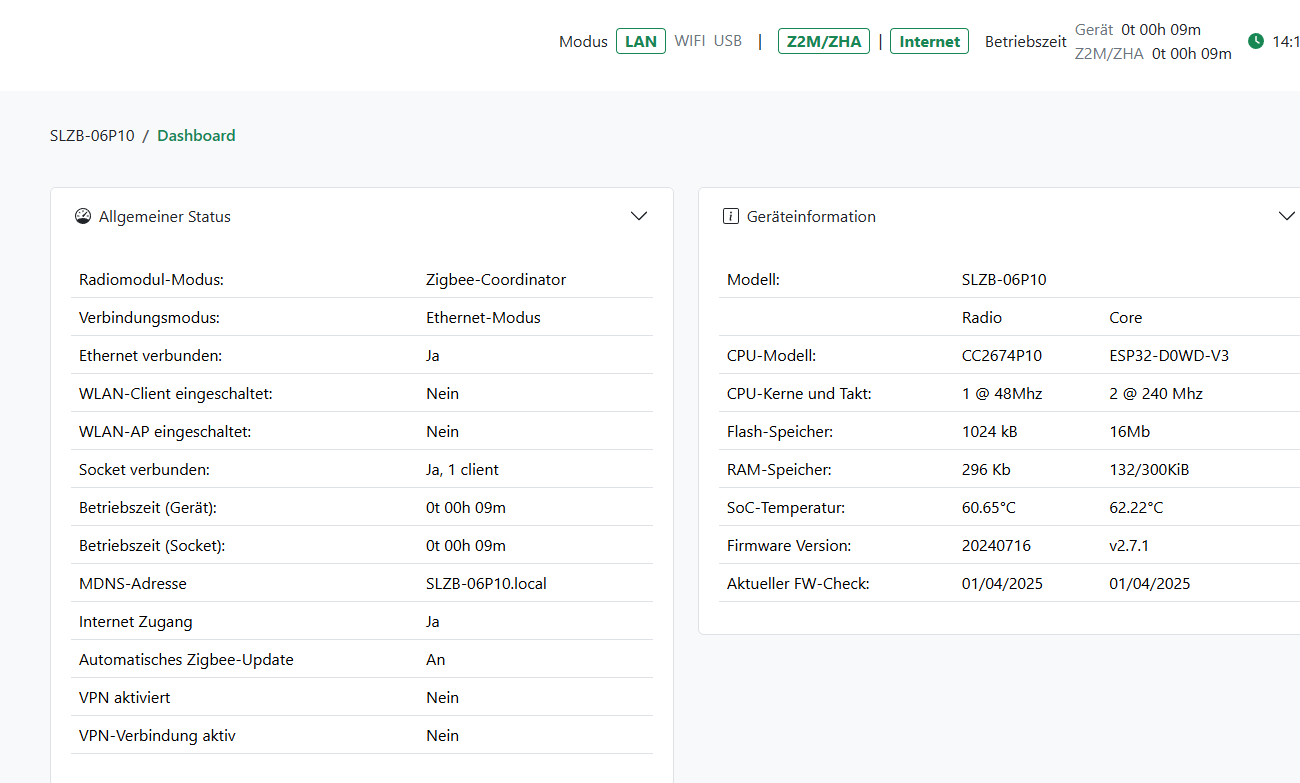The width and height of the screenshot is (1300, 783).
Task: Click the VPN-Verbindung aktiv label
Action: pyautogui.click(x=157, y=736)
